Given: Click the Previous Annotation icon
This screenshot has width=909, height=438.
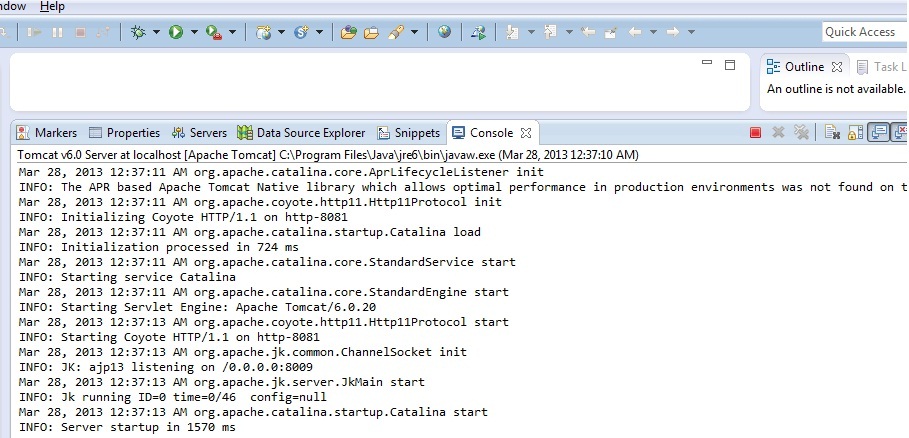Looking at the screenshot, I should coord(550,32).
